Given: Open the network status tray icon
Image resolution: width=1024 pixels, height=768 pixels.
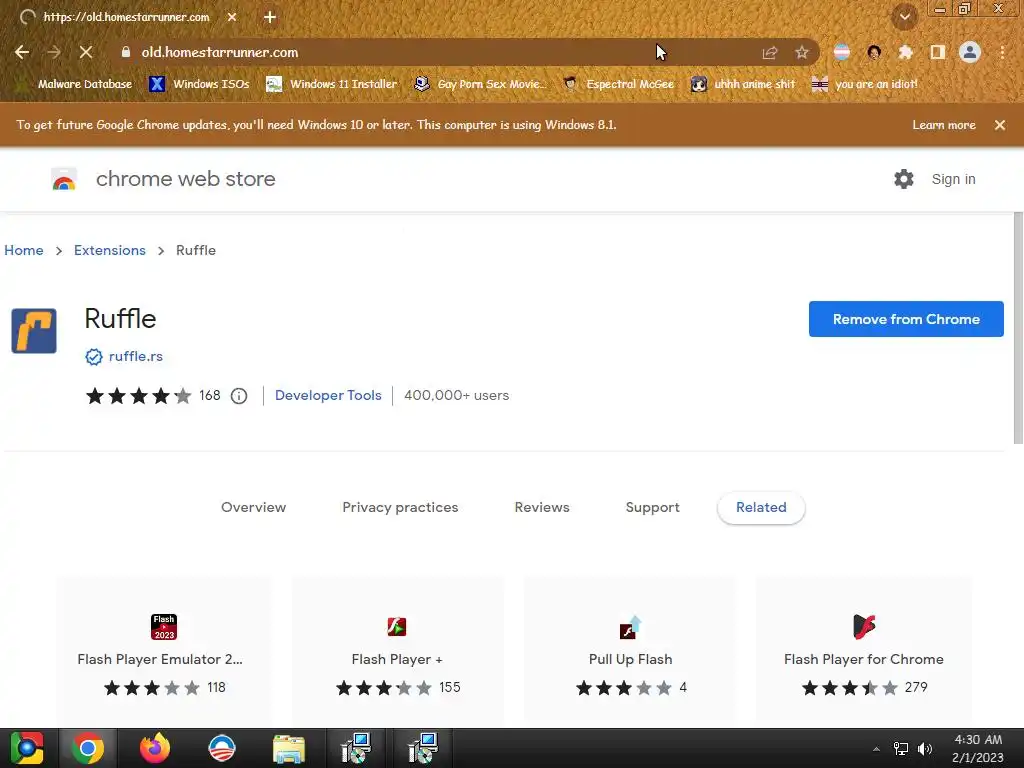Looking at the screenshot, I should (901, 749).
